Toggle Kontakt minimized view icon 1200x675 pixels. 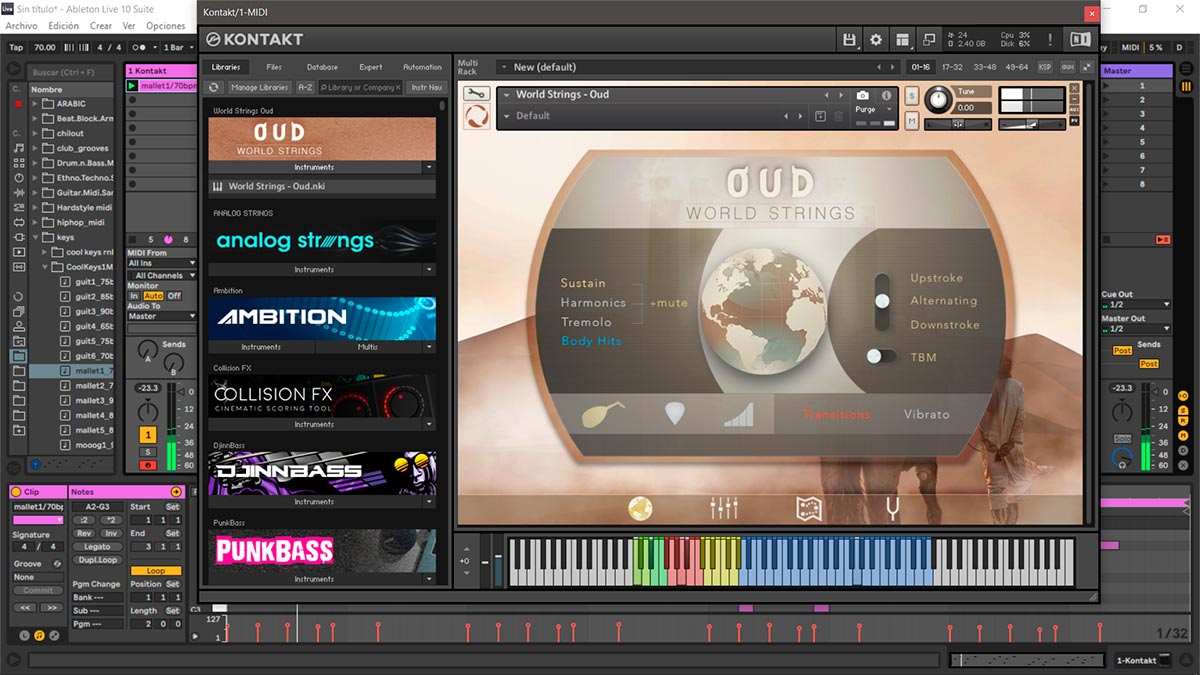pos(929,40)
